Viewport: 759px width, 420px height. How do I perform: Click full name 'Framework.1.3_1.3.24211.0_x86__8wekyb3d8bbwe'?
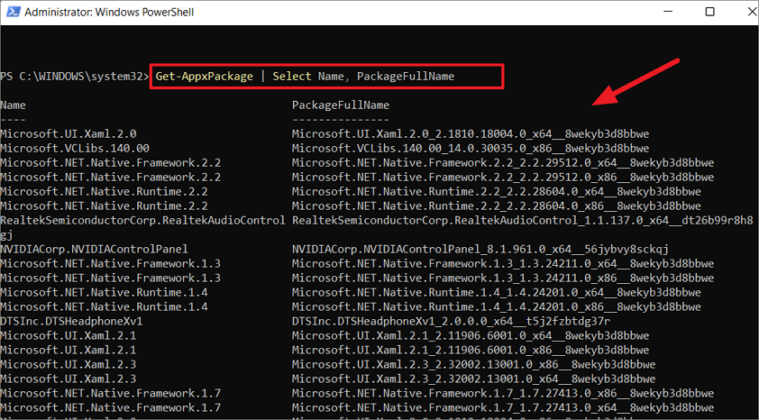pos(503,278)
